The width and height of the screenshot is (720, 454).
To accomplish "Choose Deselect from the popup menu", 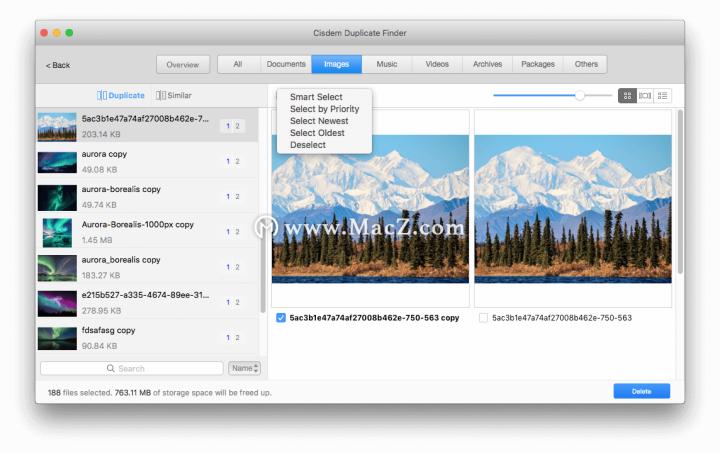I will click(x=308, y=145).
